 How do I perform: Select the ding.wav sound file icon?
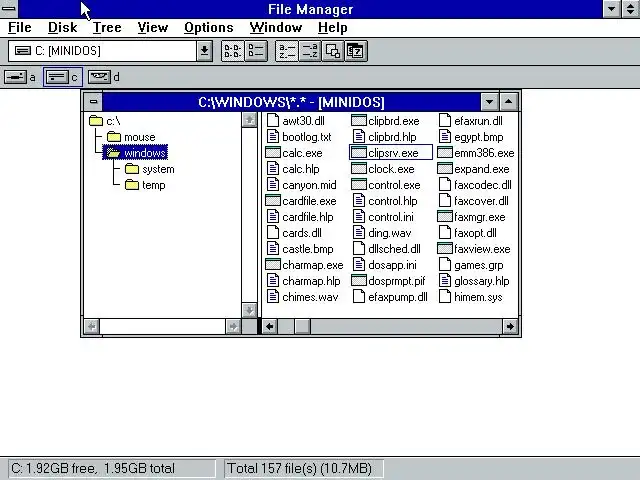[x=359, y=233]
